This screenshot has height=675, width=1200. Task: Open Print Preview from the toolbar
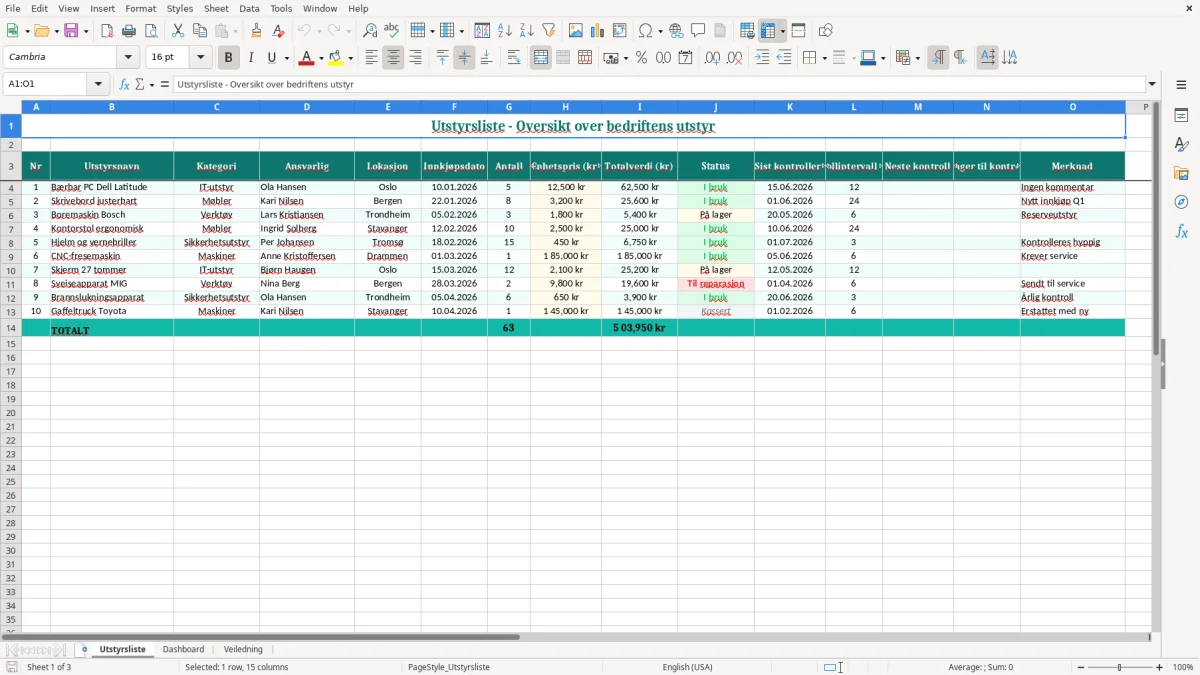pos(151,31)
